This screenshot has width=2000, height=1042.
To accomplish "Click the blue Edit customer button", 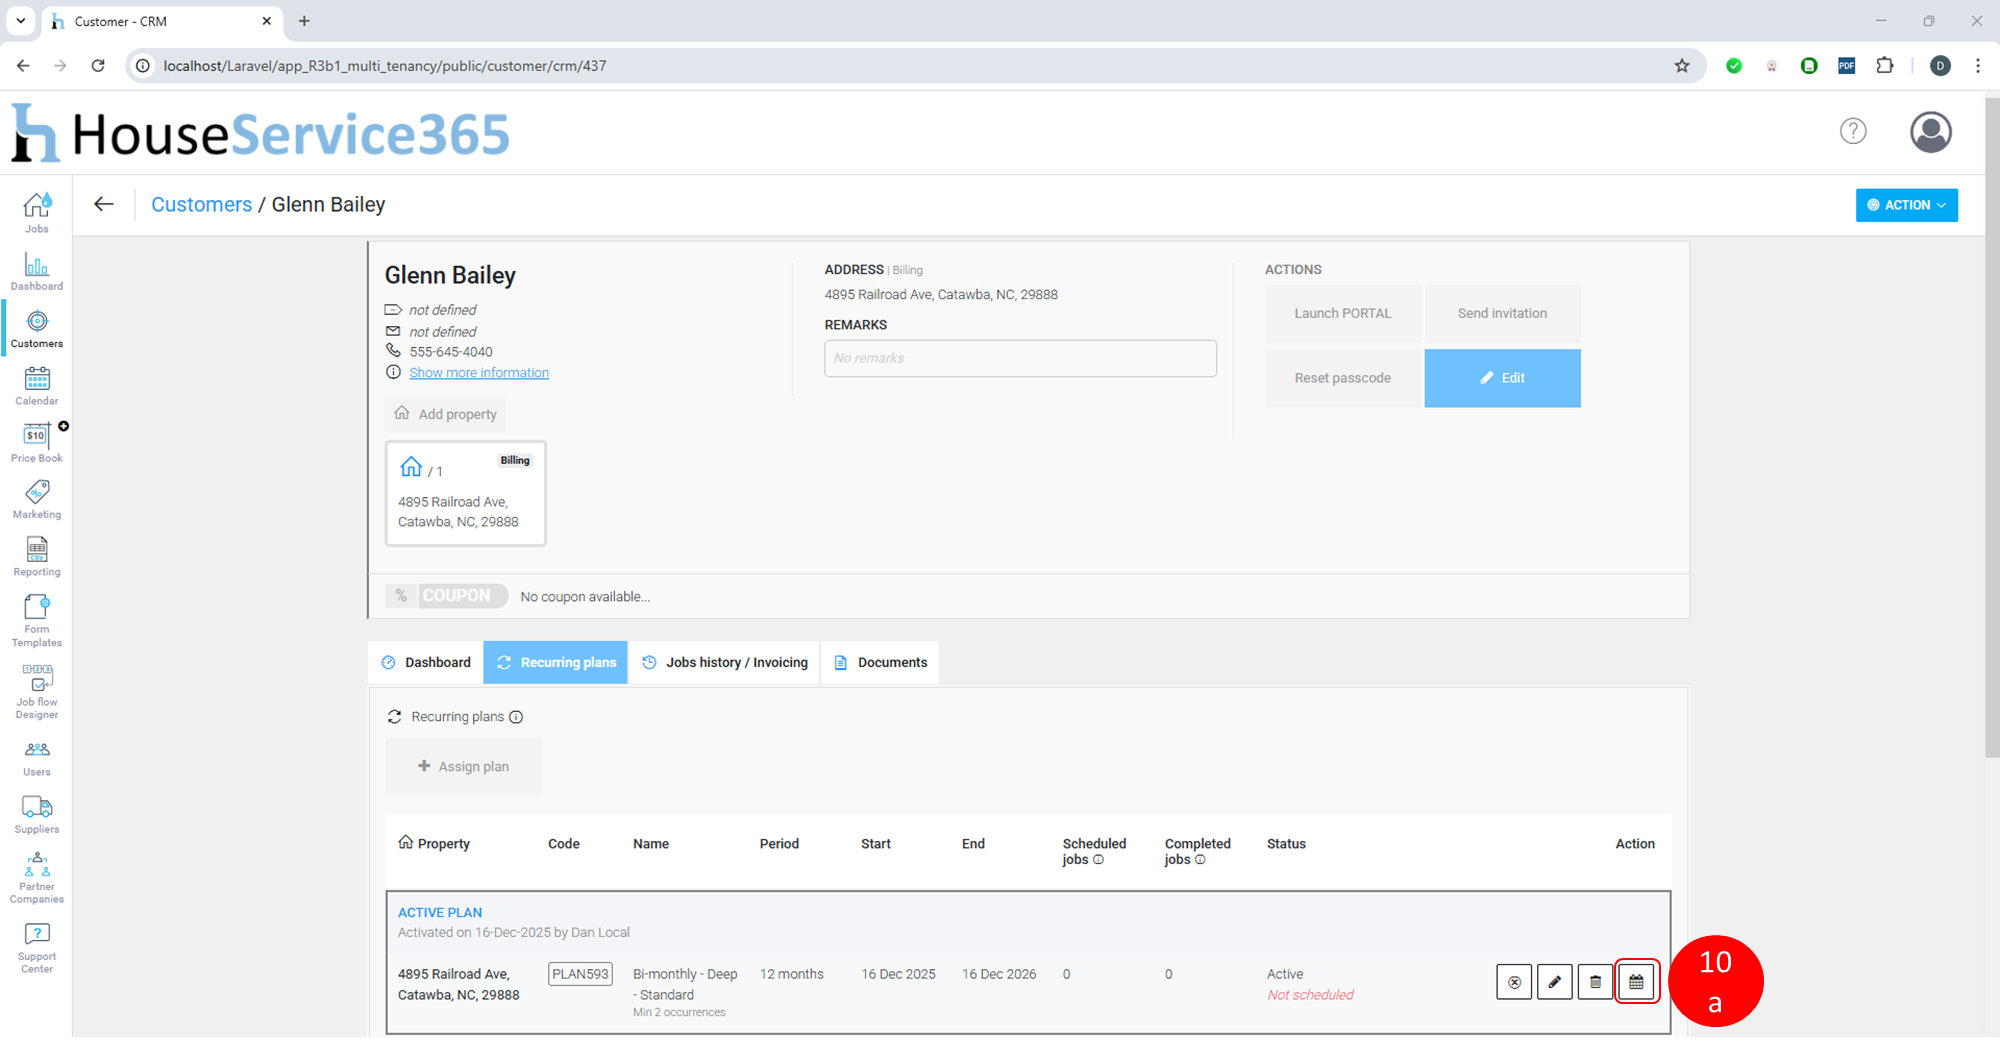I will tap(1502, 378).
